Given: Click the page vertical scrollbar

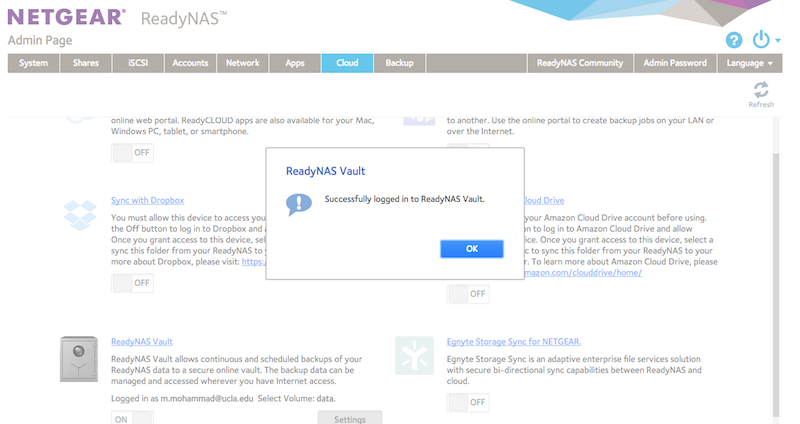Looking at the screenshot, I should pyautogui.click(x=776, y=286).
